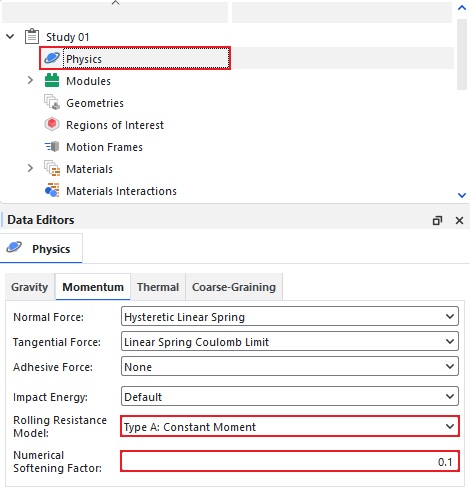Select the Physics planet icon in tree
The image size is (470, 498).
point(52,58)
